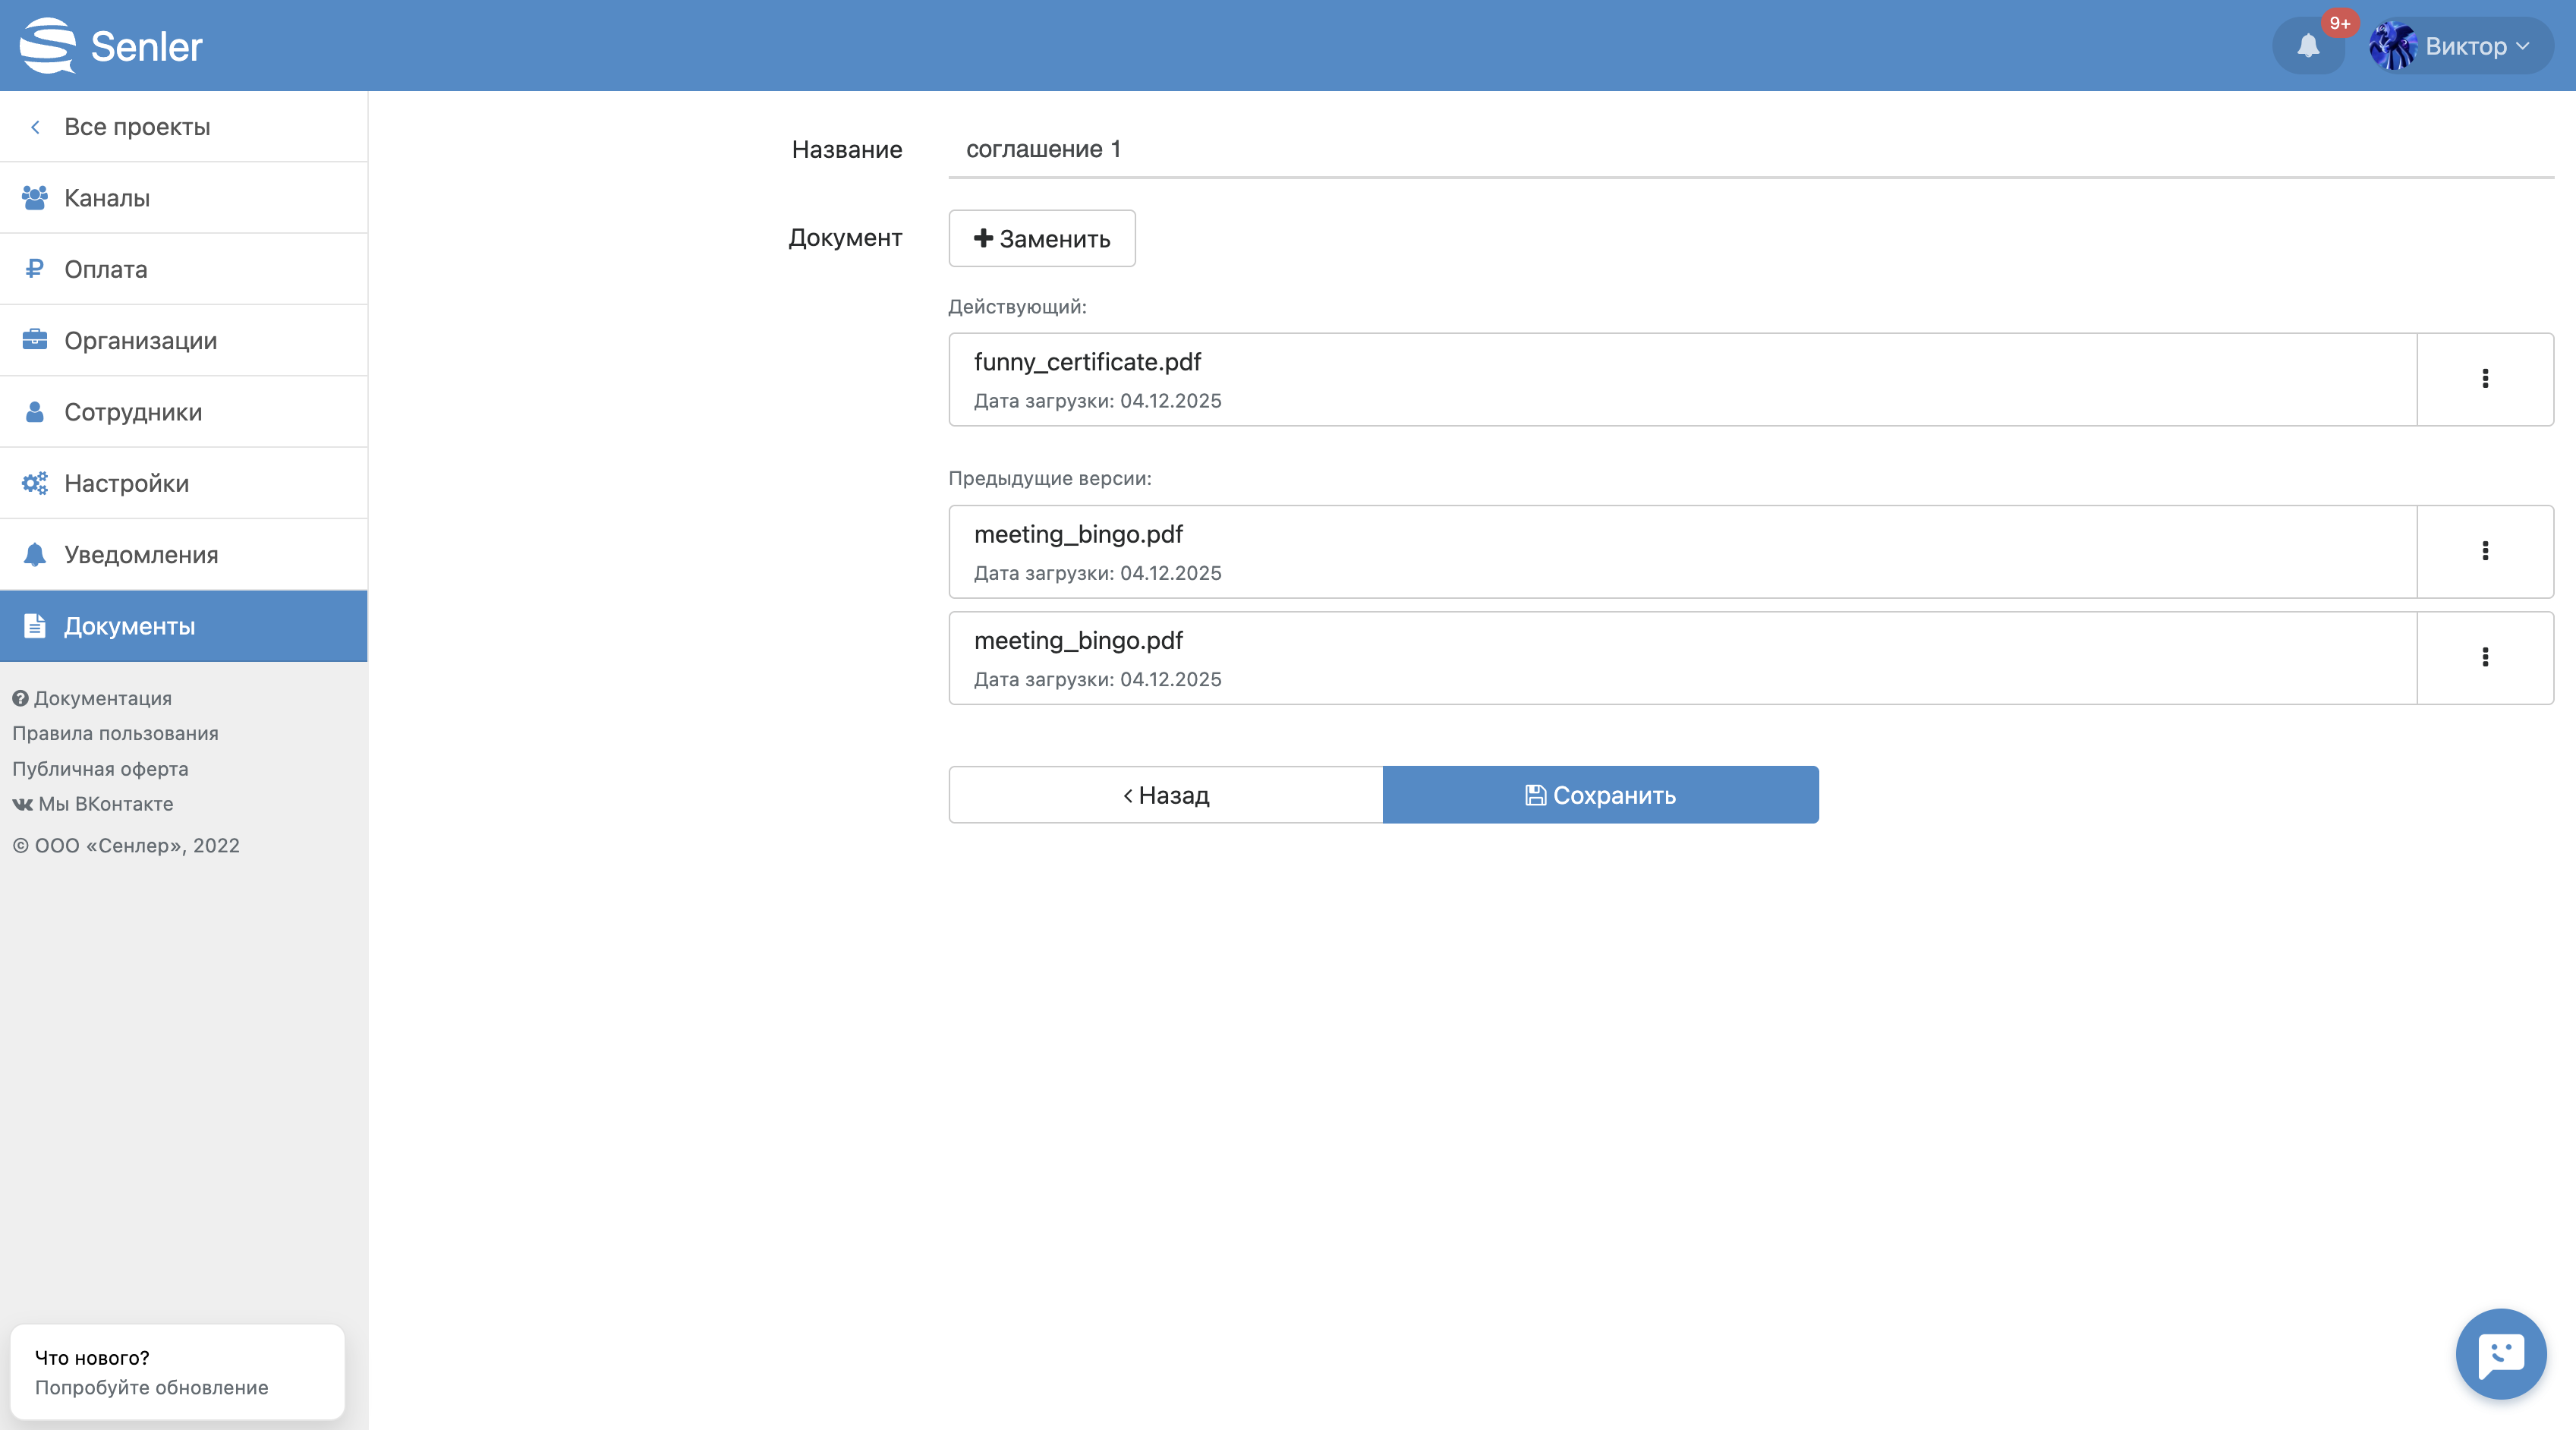Open options for last meeting_bingo.pdf version
This screenshot has width=2576, height=1430.
tap(2484, 657)
